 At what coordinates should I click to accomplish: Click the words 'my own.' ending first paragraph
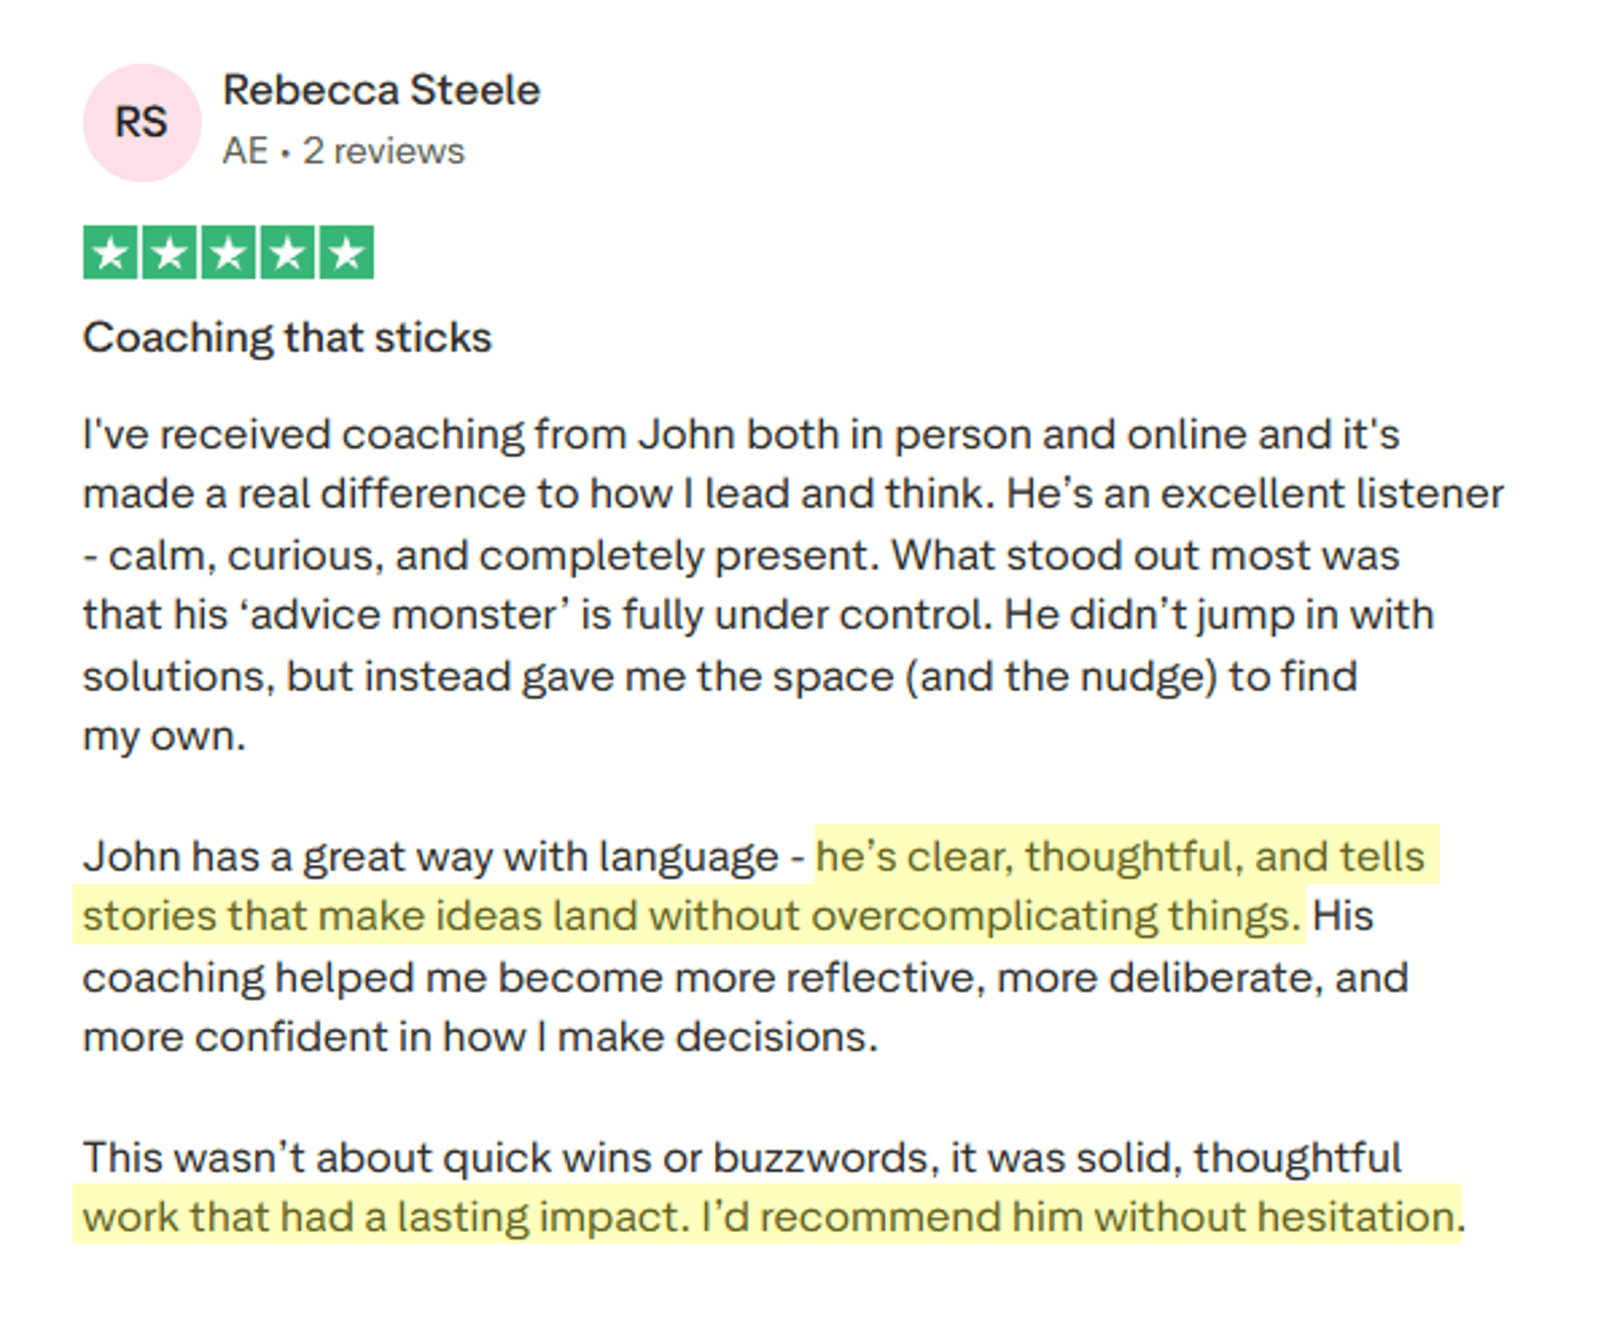pyautogui.click(x=164, y=737)
